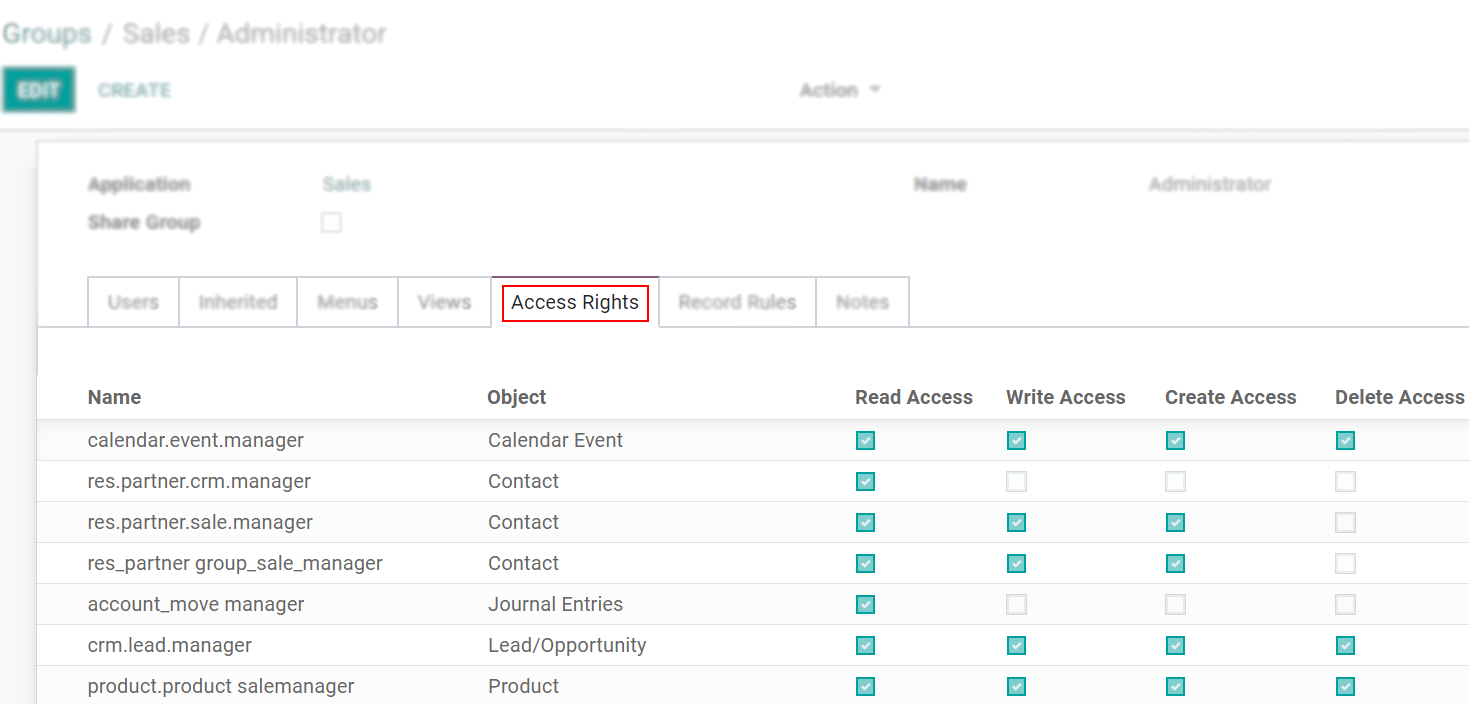
Task: Disable Delete Access for crm.lead.manager
Action: pyautogui.click(x=1345, y=645)
